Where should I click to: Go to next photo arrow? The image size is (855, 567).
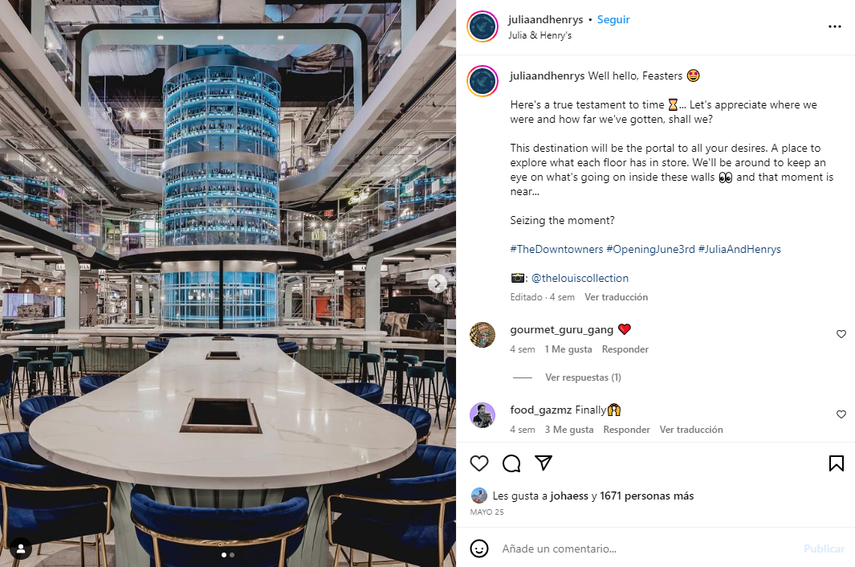click(x=437, y=284)
